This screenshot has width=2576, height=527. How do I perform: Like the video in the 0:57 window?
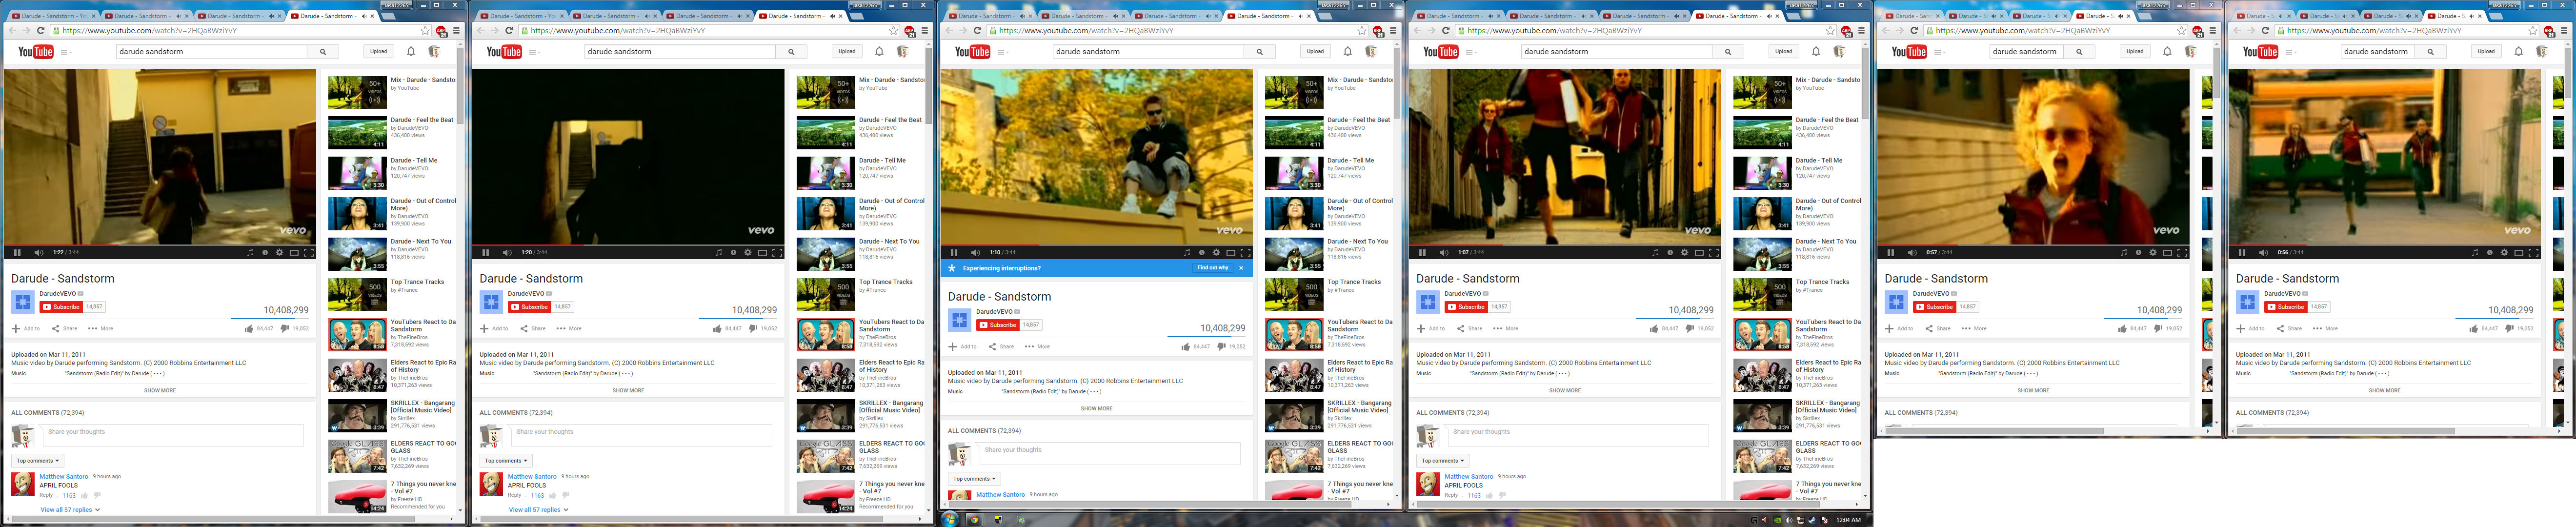tap(2123, 328)
